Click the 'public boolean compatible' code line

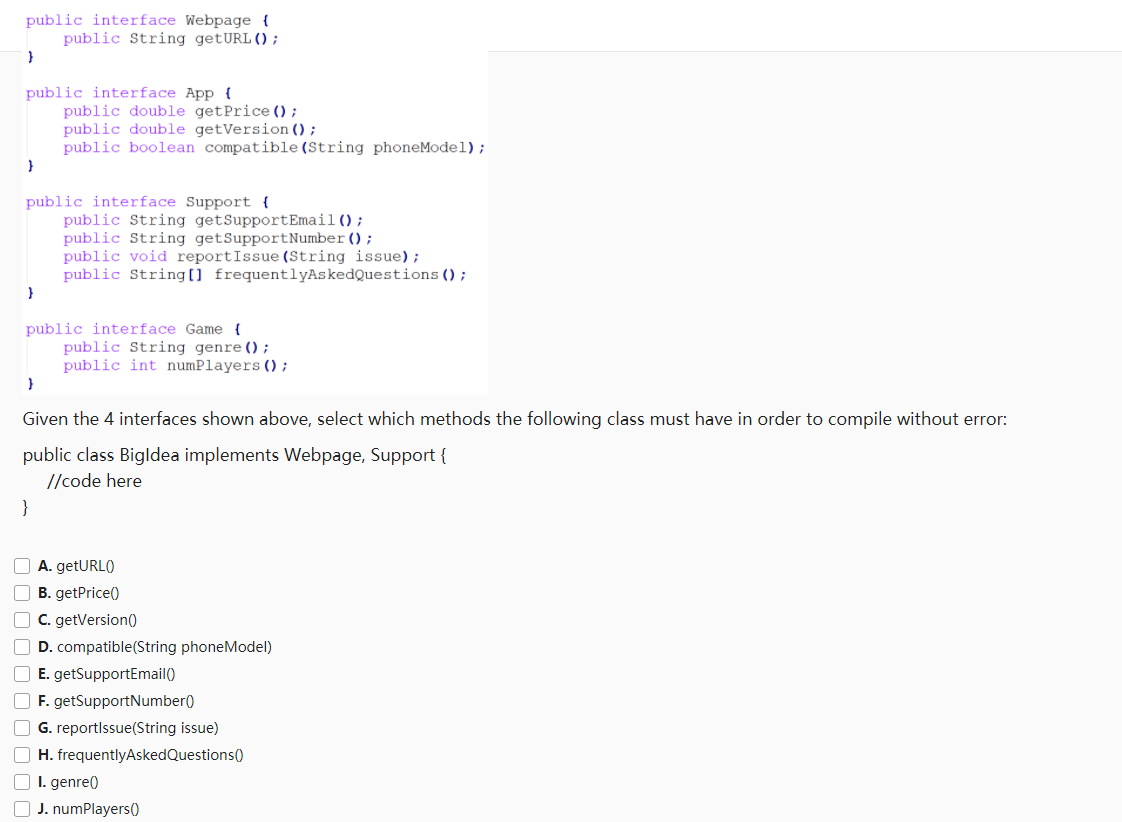point(274,147)
